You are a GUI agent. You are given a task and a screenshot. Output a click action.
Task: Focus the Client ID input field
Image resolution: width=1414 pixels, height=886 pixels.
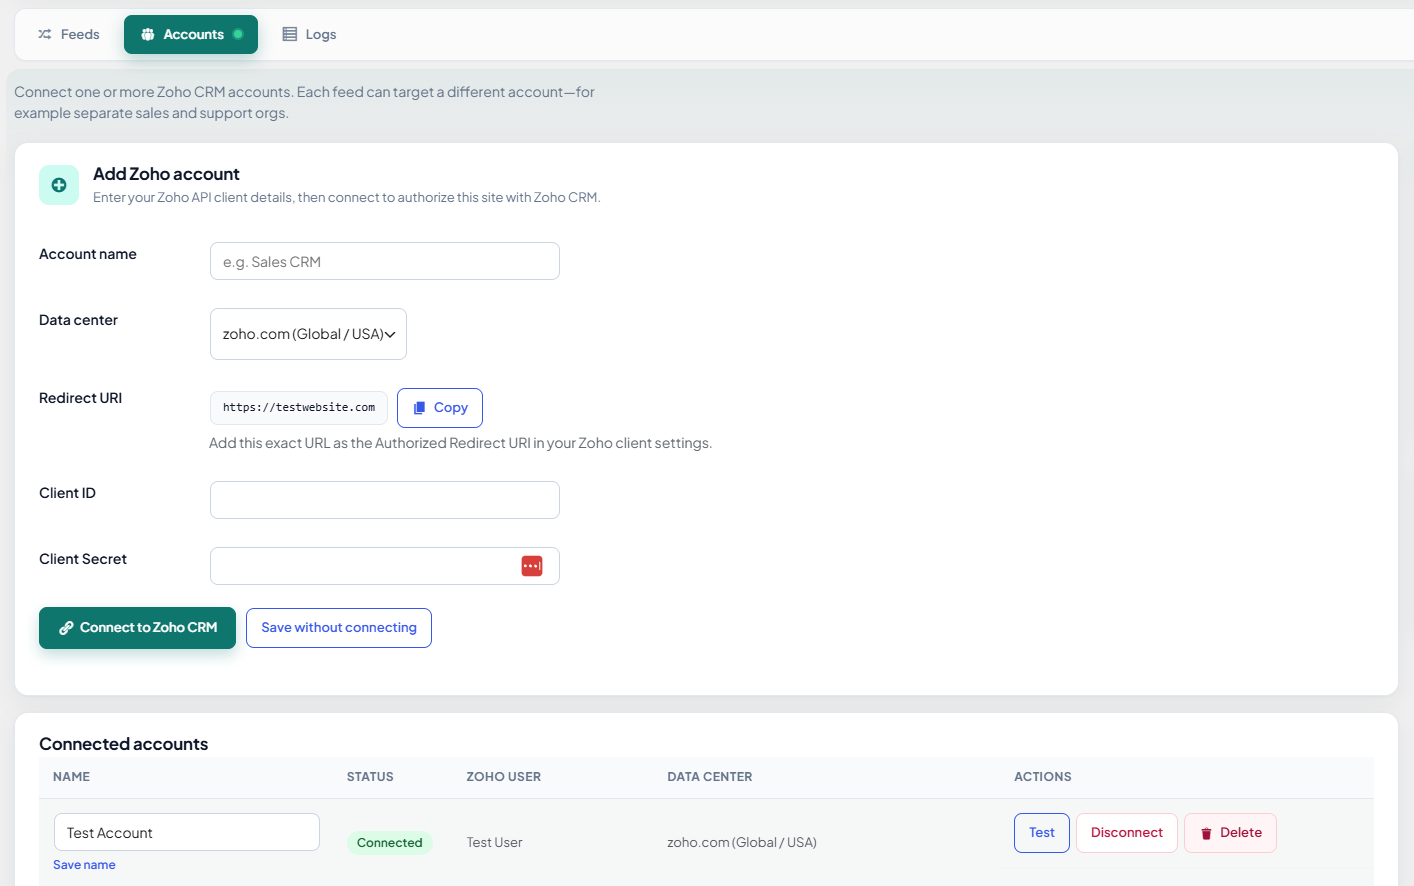[x=385, y=500]
